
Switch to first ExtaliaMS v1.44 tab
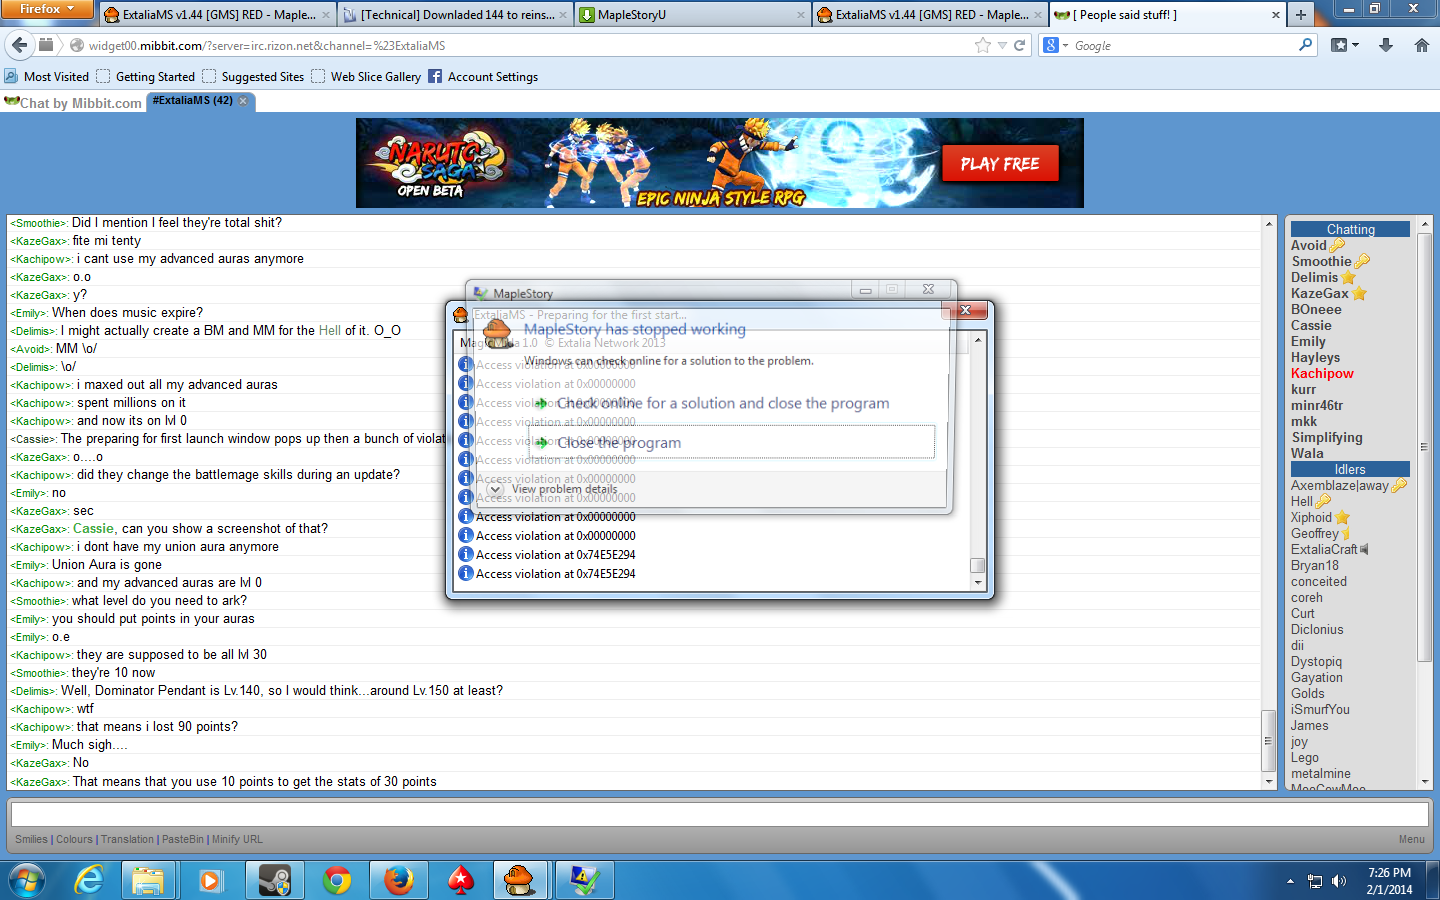coord(217,14)
